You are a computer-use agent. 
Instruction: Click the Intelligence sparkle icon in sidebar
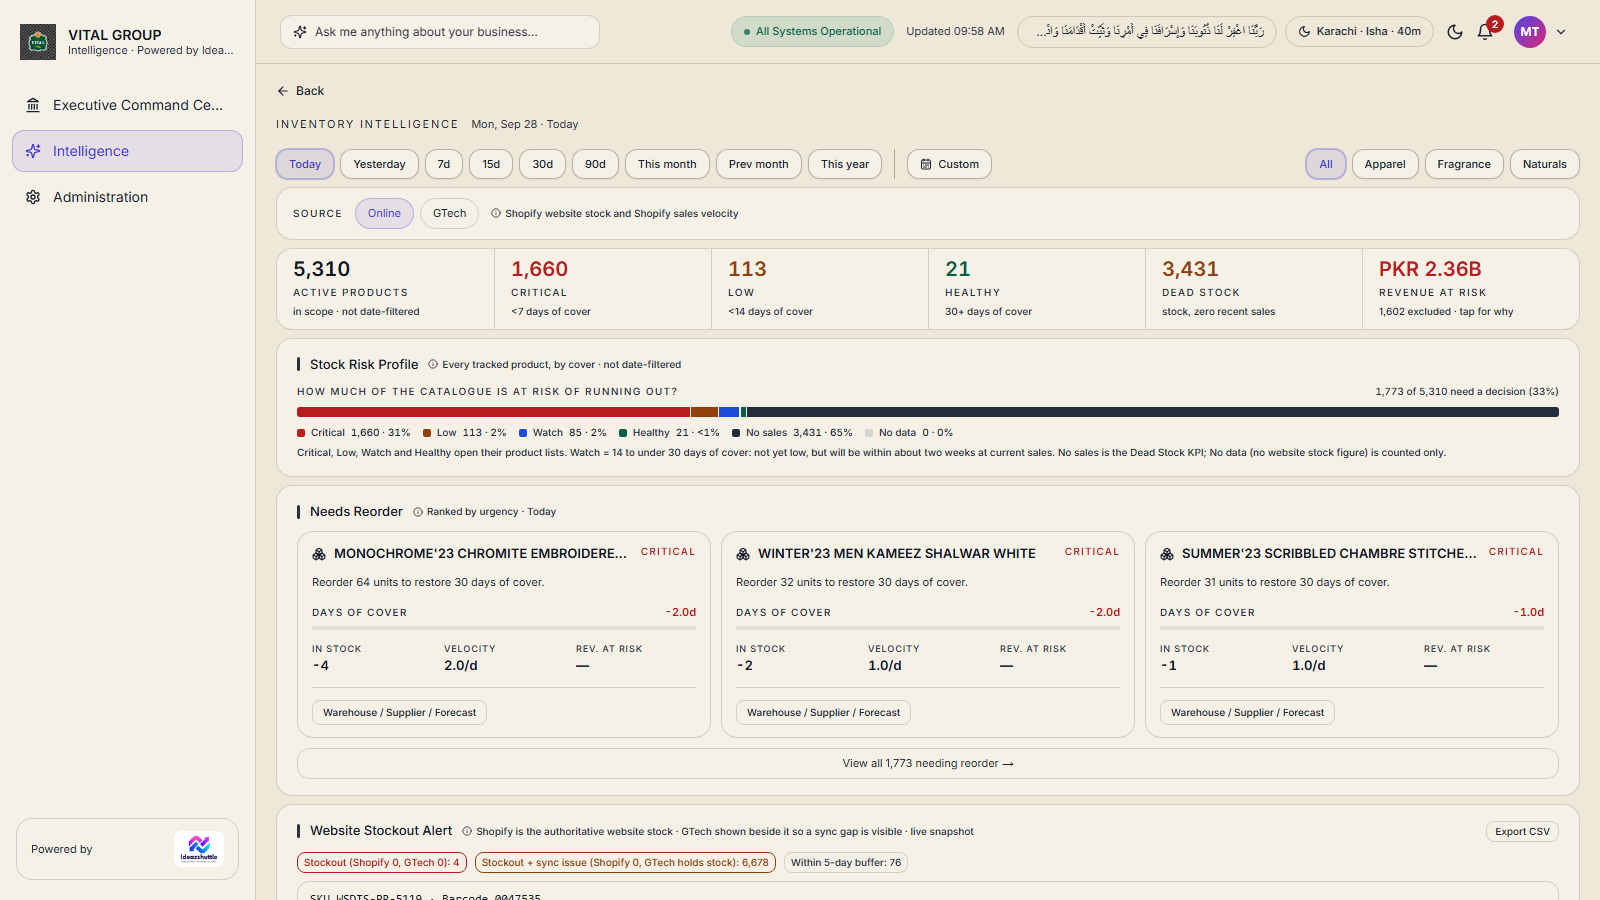(33, 151)
